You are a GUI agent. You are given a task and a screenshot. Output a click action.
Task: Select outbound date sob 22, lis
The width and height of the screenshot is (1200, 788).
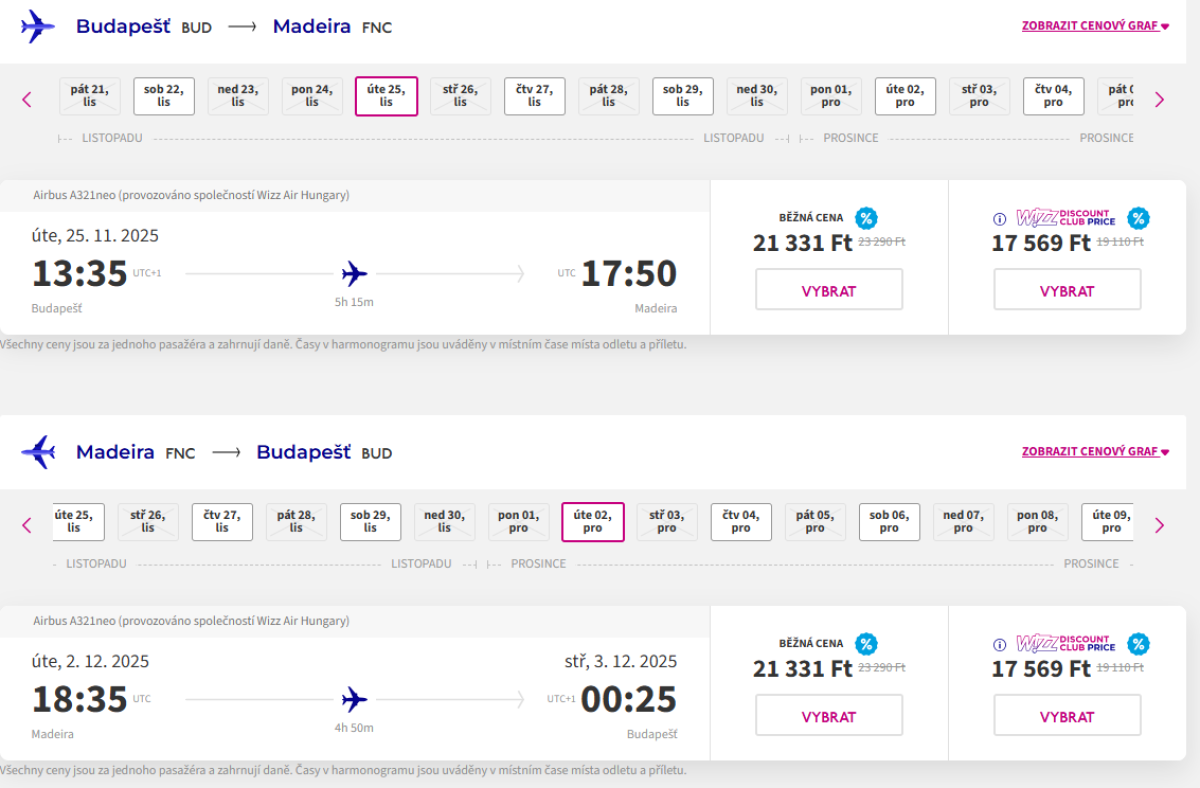pos(164,96)
